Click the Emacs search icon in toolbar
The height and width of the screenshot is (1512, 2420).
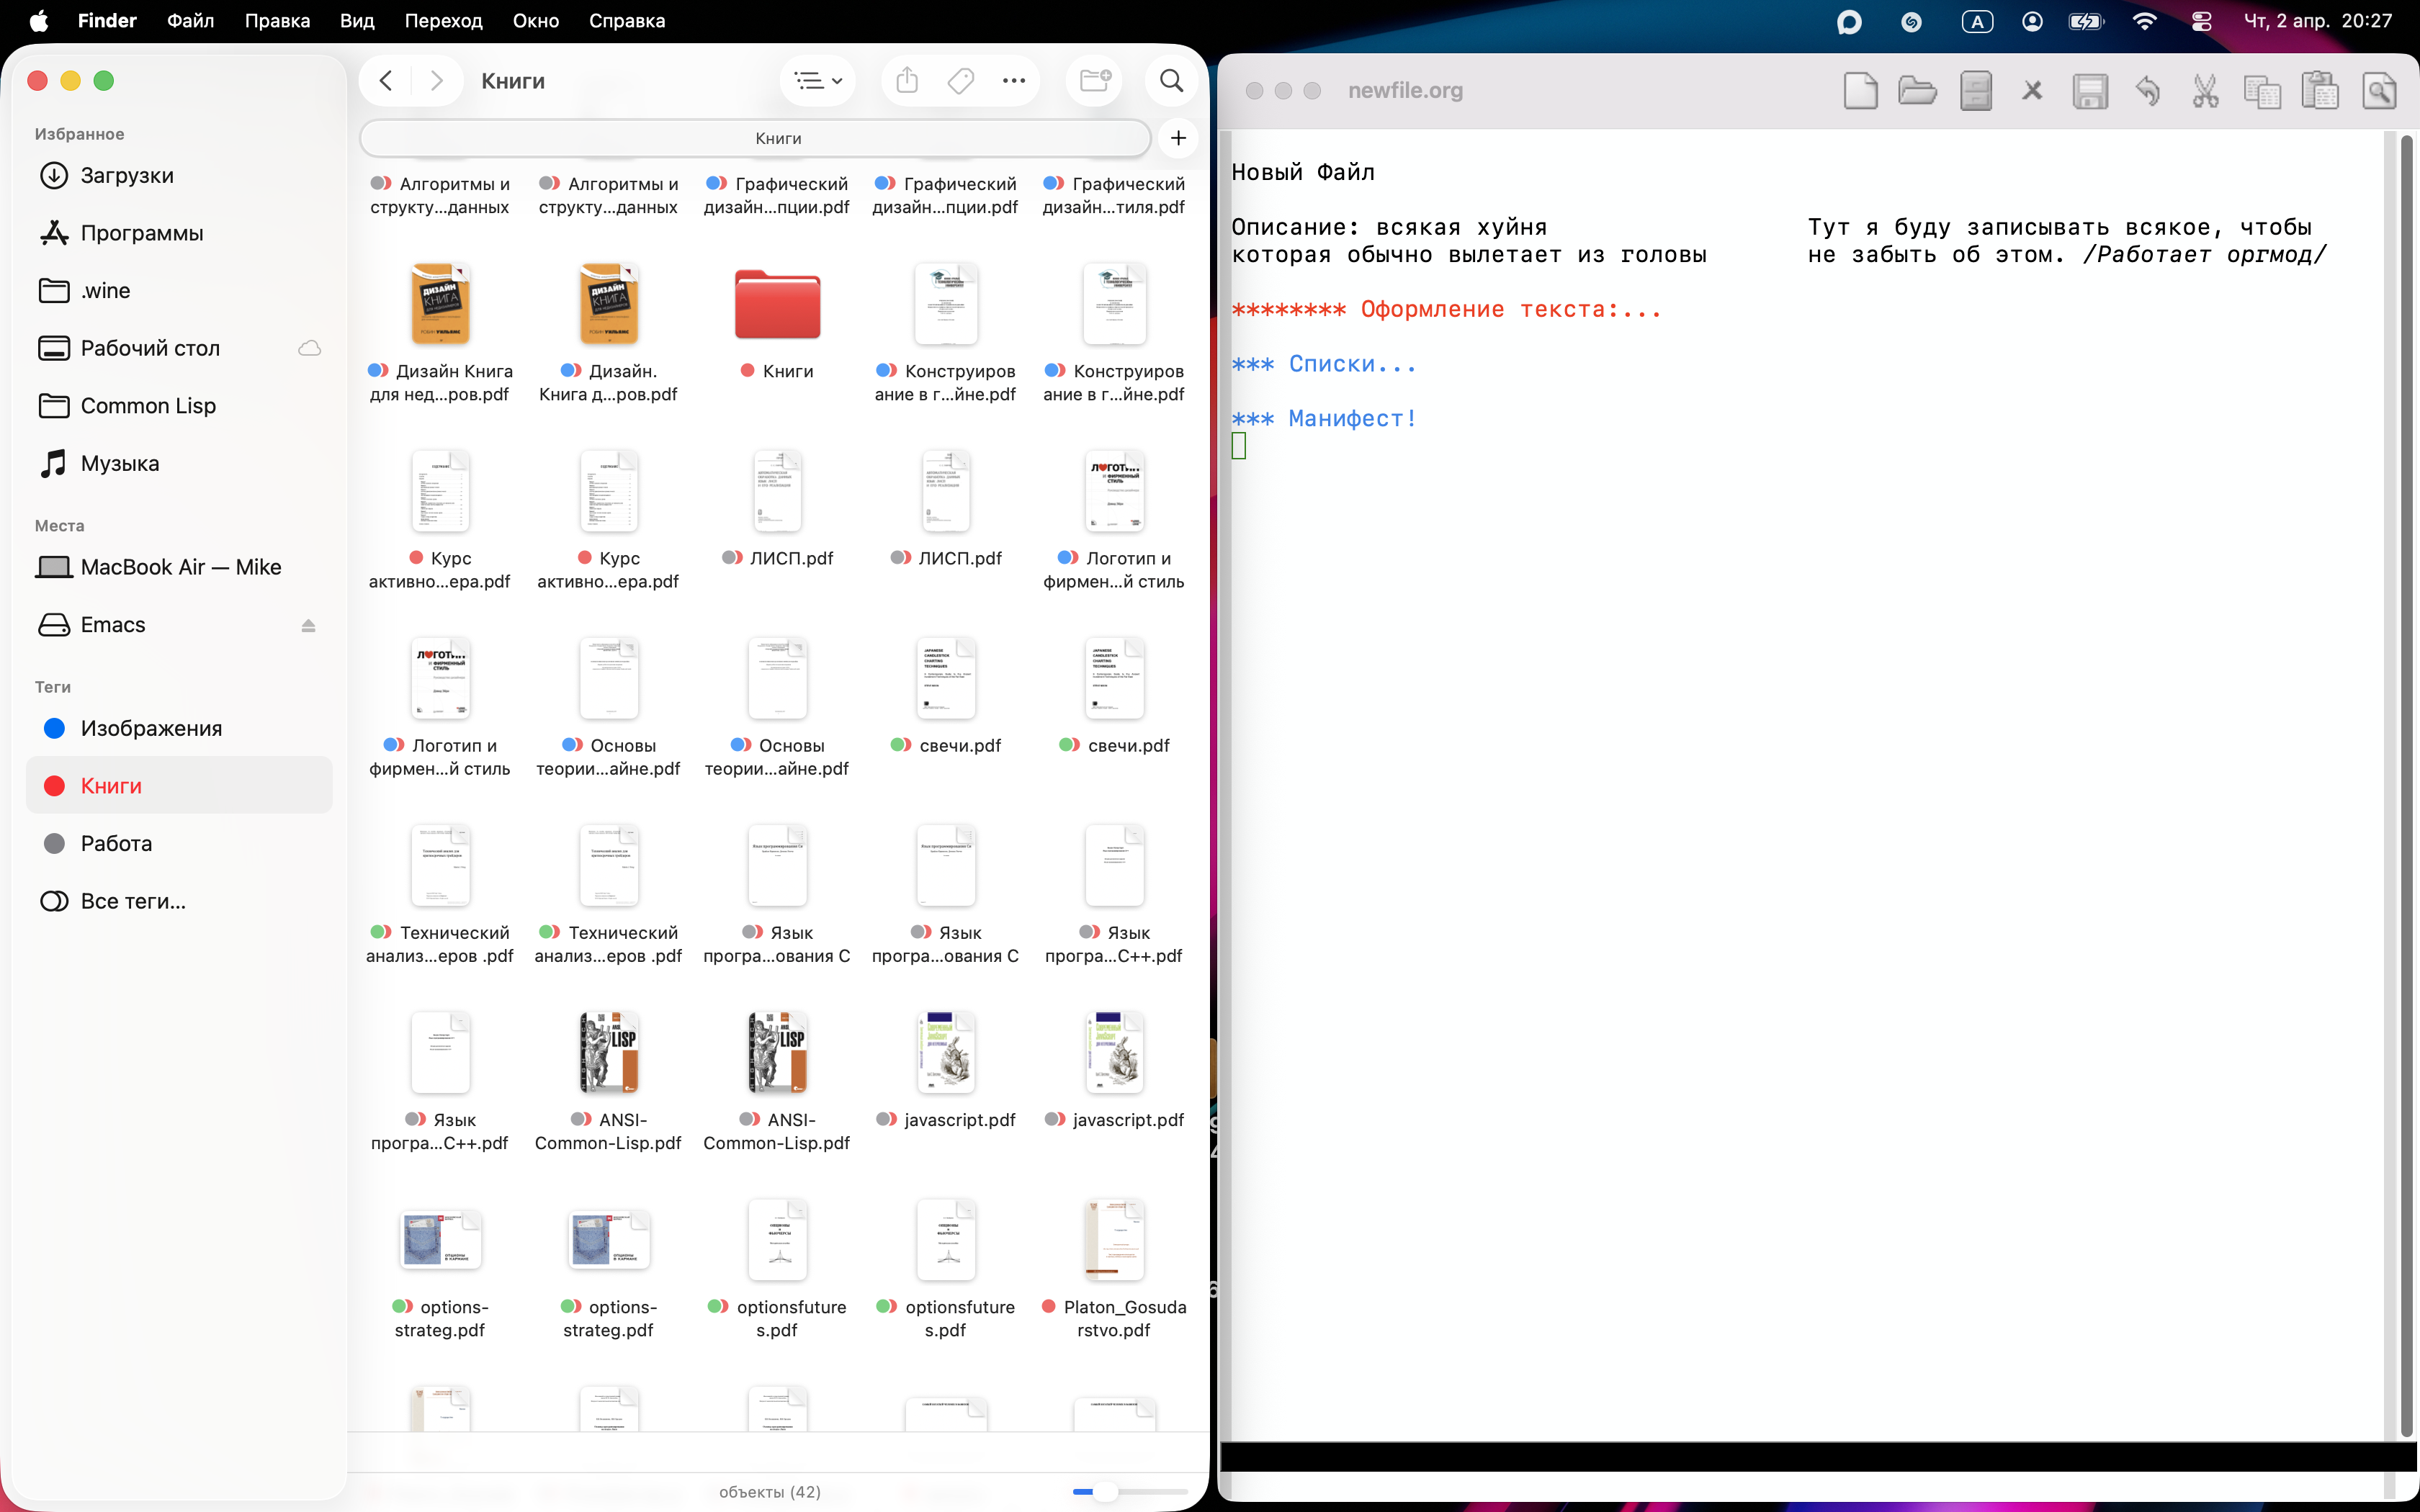2378,91
